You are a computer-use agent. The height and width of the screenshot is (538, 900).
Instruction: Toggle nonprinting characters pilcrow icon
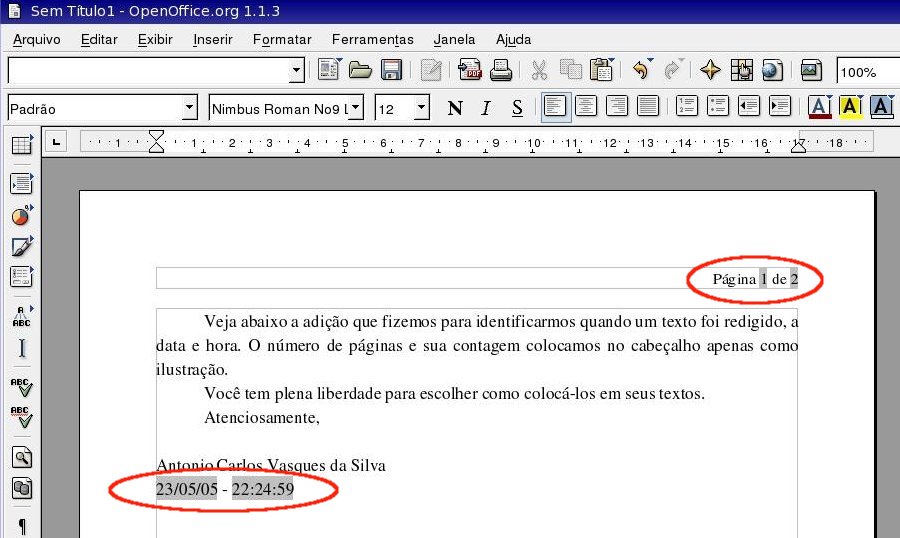tap(21, 525)
